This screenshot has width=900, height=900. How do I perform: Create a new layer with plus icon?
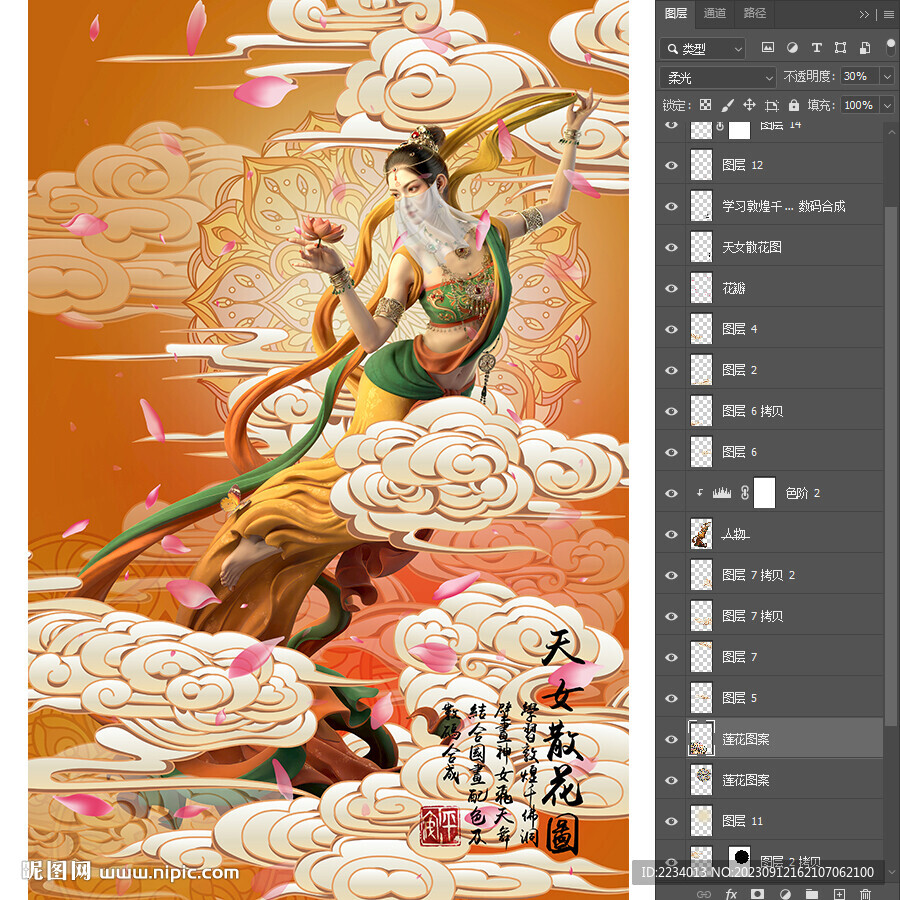click(840, 893)
